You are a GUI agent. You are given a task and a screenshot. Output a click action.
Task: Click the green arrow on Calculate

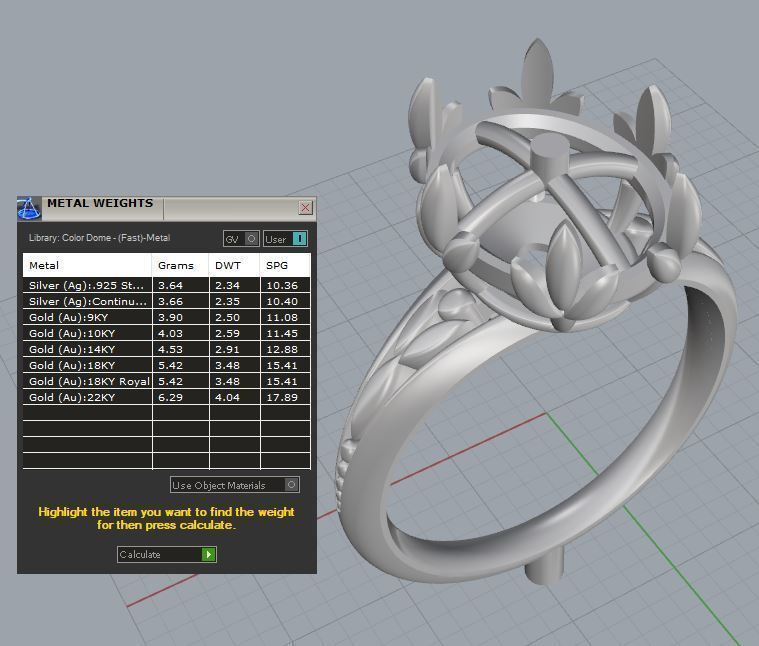209,555
